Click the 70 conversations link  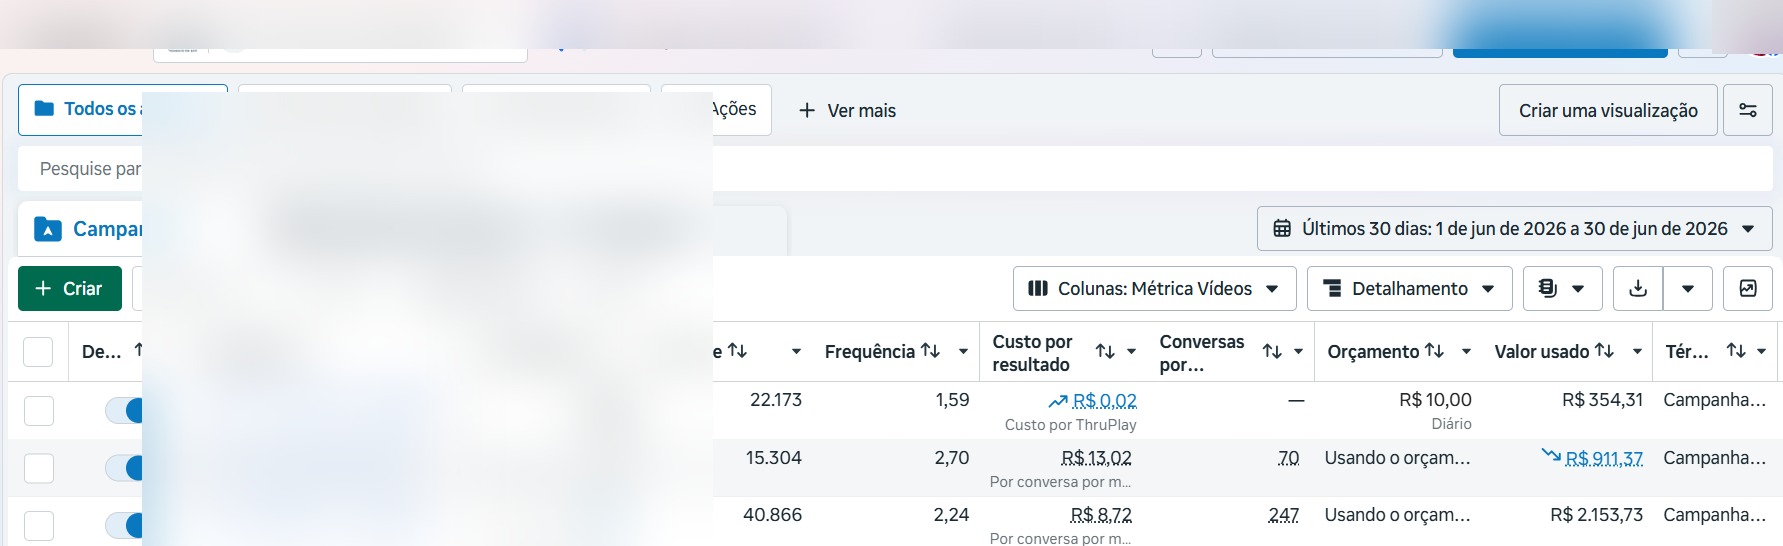(1288, 458)
